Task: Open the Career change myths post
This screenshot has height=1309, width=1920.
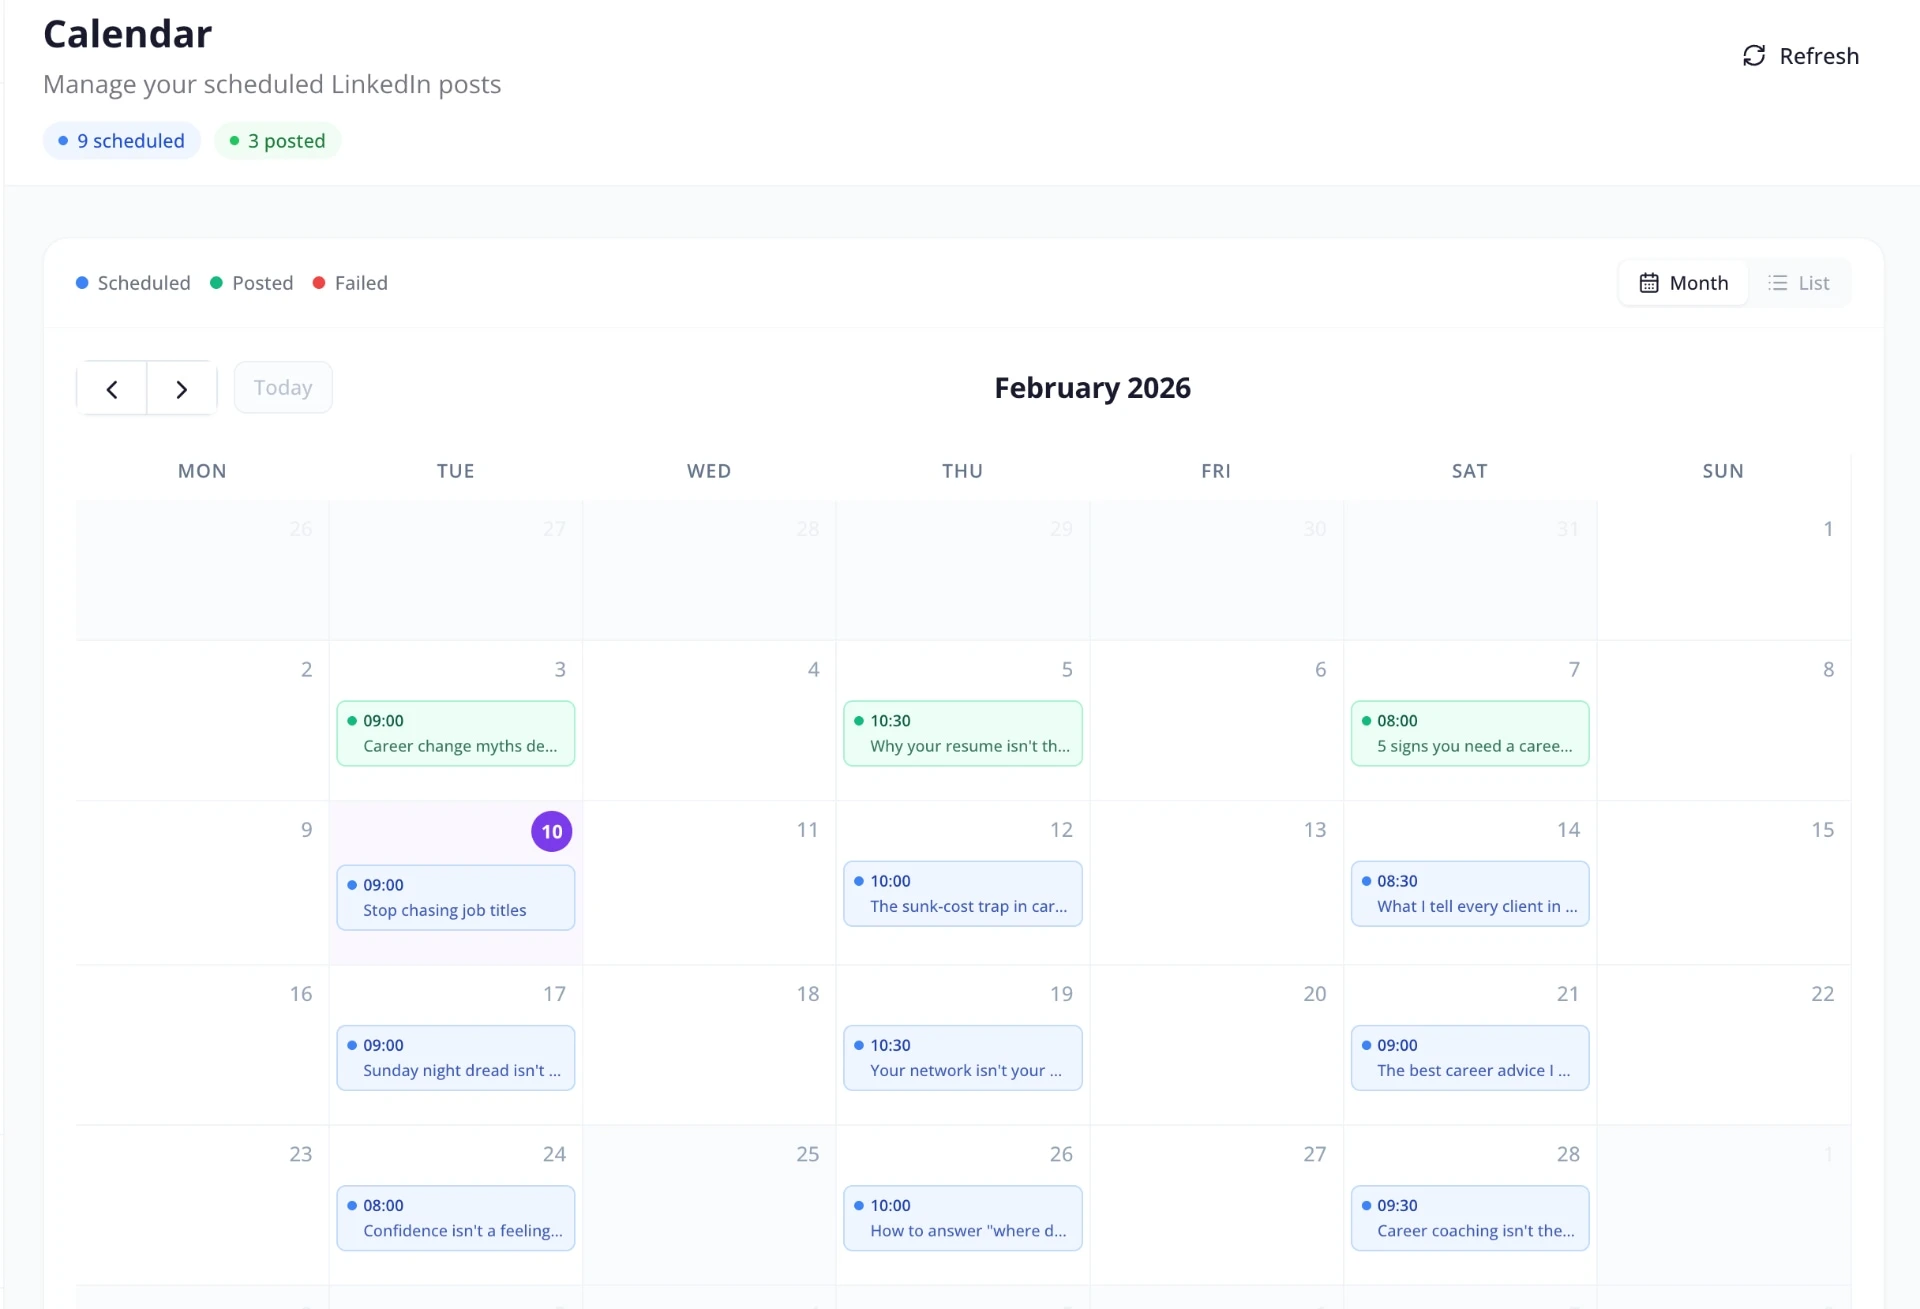Action: [x=456, y=734]
